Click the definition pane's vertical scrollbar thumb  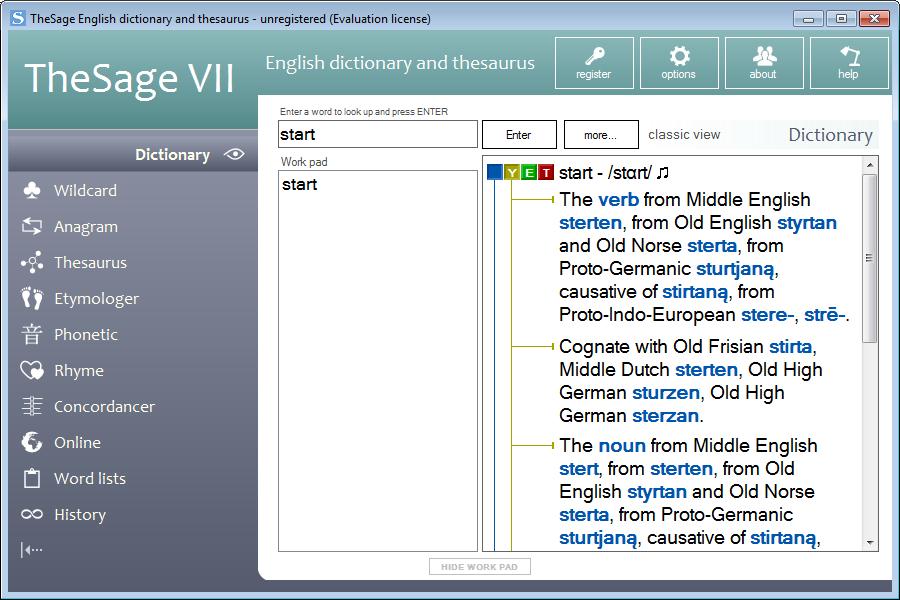pos(869,258)
